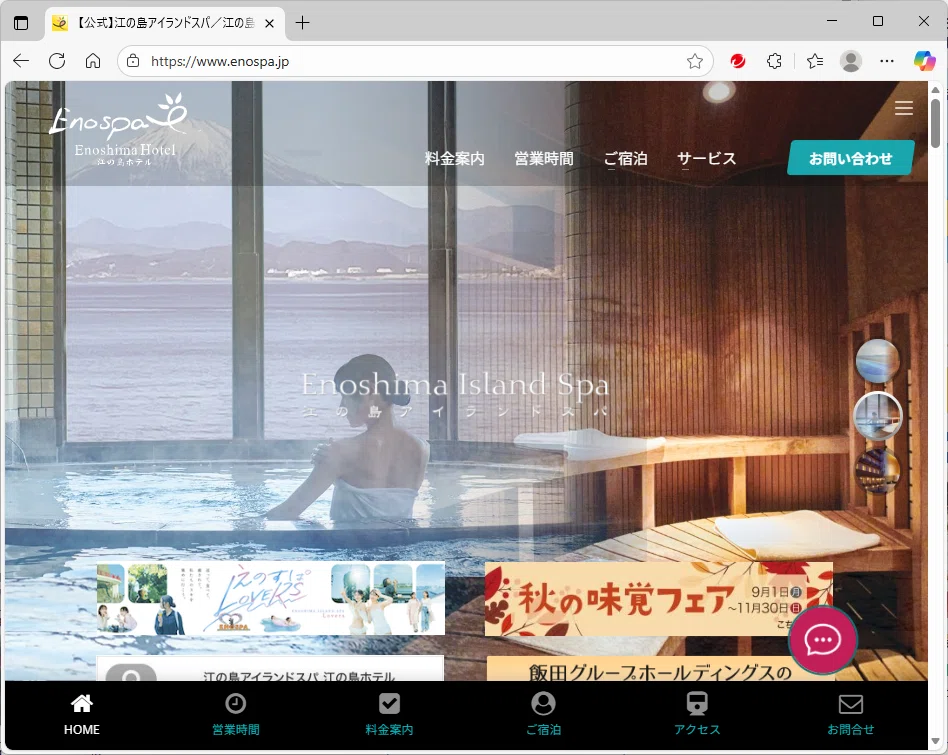The width and height of the screenshot is (948, 755).
Task: View site security information lock icon
Action: (x=133, y=61)
